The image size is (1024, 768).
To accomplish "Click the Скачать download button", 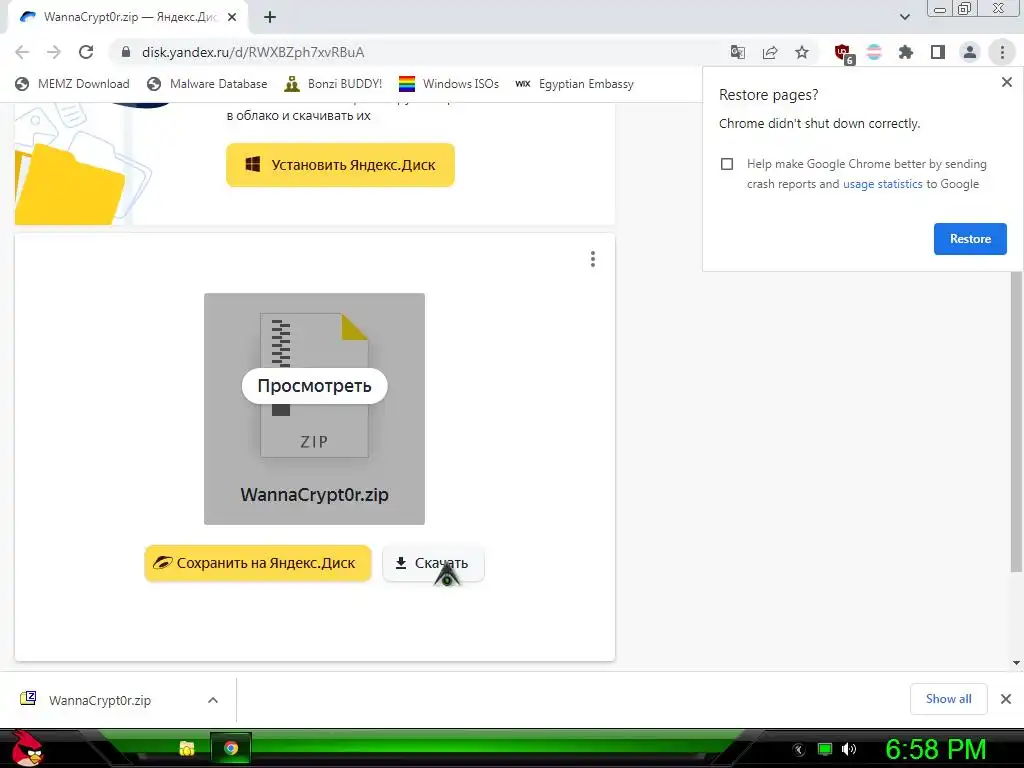I will 433,563.
